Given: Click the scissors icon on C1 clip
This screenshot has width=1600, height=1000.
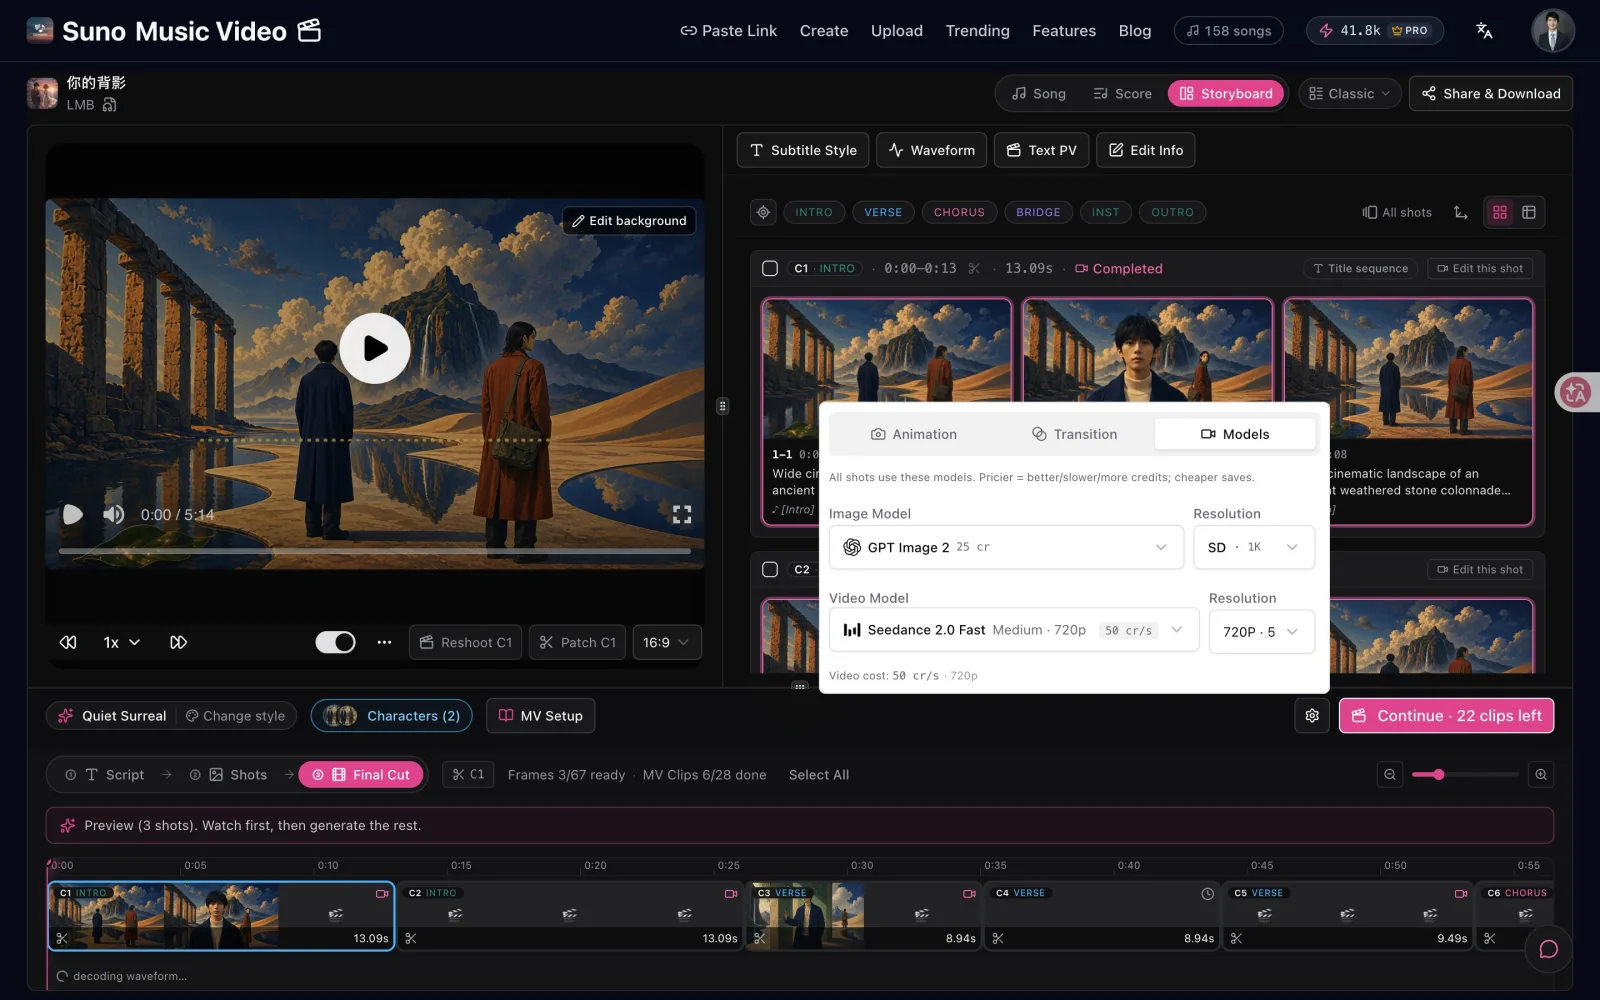Looking at the screenshot, I should (62, 938).
